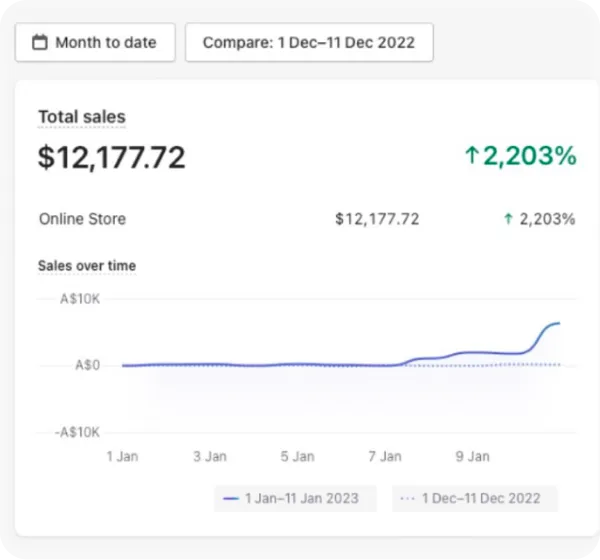Viewport: 600px width, 560px height.
Task: Click the solid blue line legend swatch
Action: pyautogui.click(x=231, y=498)
